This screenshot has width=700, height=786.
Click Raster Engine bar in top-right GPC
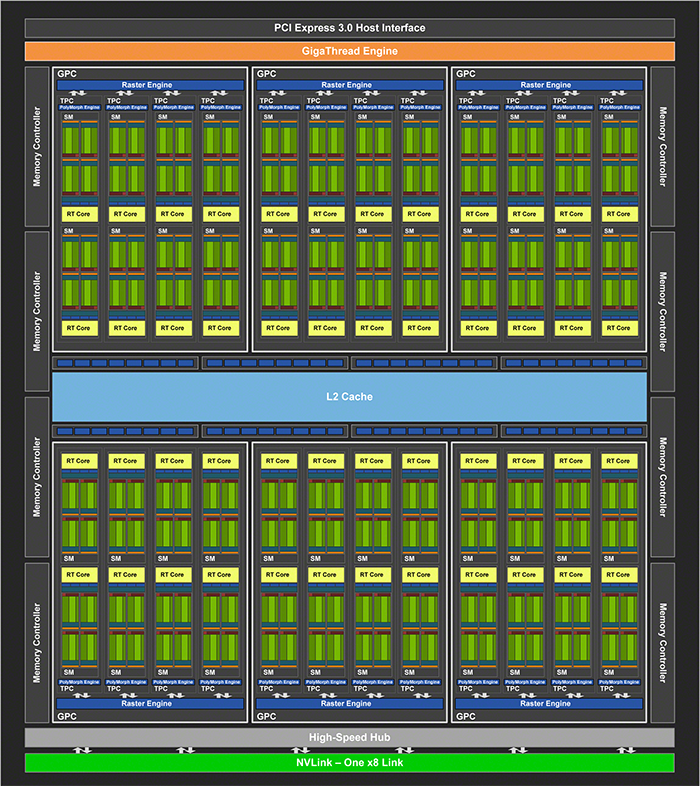click(549, 85)
